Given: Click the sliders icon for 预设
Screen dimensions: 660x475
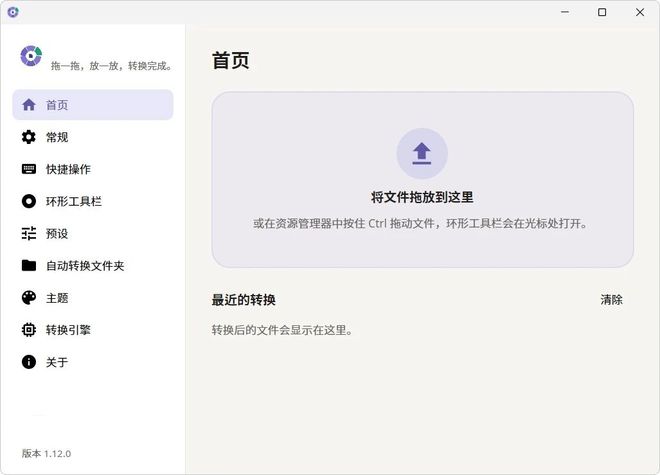Looking at the screenshot, I should [29, 233].
